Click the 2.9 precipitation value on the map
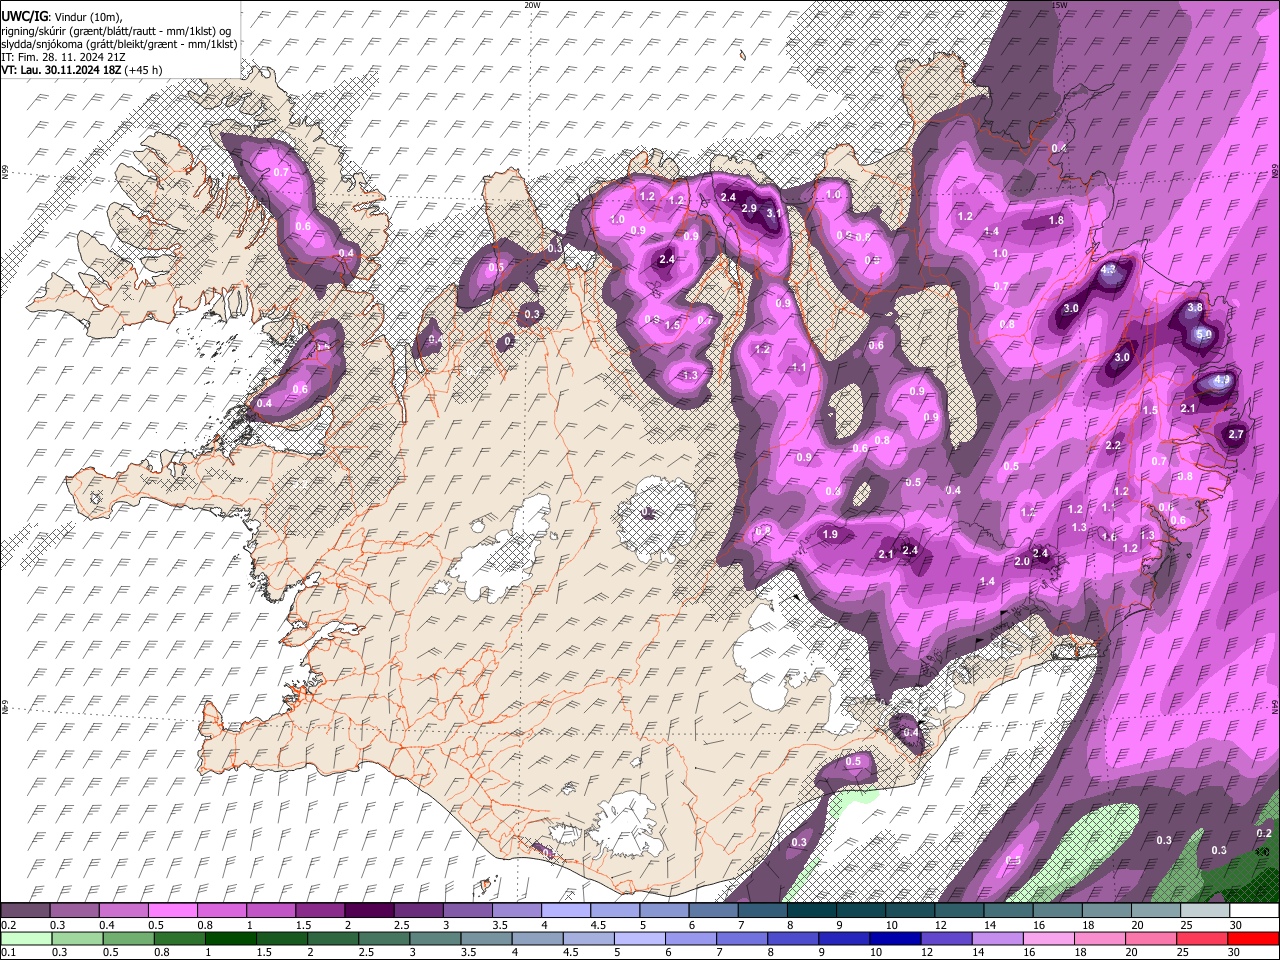The width and height of the screenshot is (1280, 960). click(x=749, y=208)
